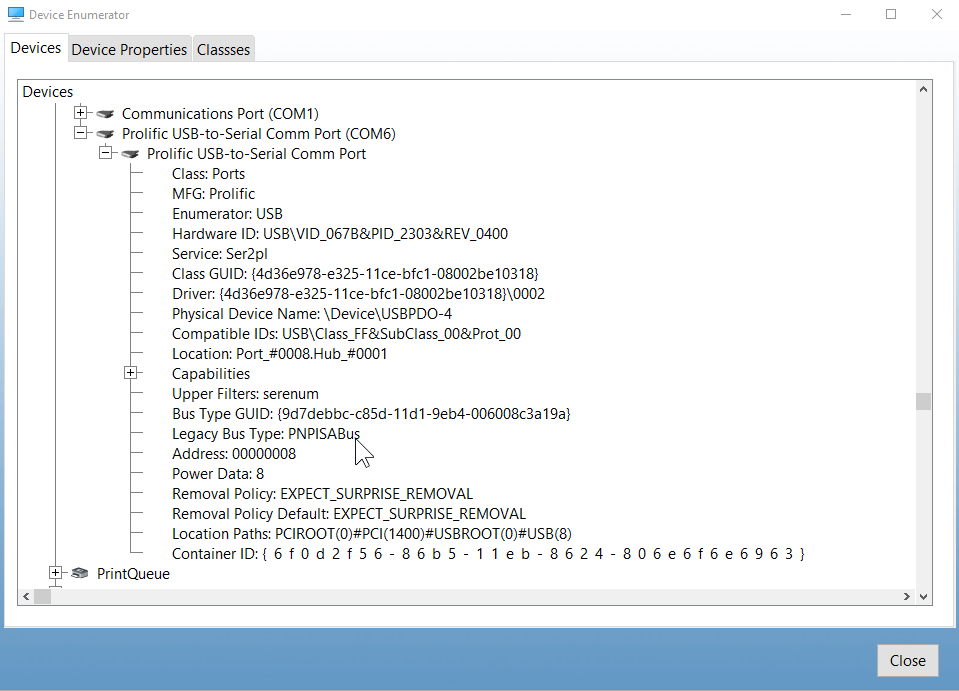Click the Communications Port (COM1) device icon
Screen dimensions: 959x691
tap(106, 114)
